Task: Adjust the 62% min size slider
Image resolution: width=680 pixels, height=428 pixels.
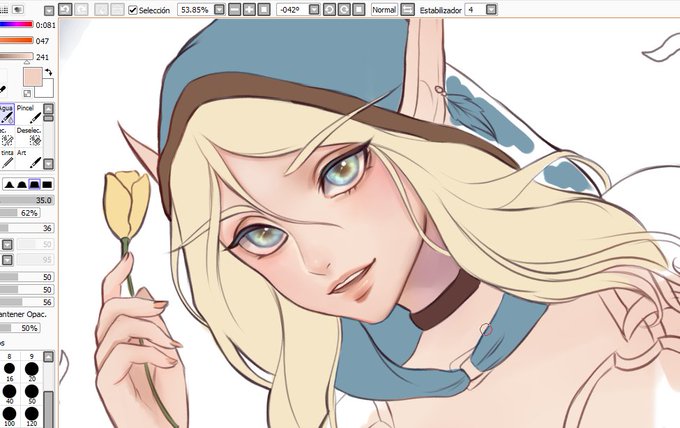Action: coord(20,213)
